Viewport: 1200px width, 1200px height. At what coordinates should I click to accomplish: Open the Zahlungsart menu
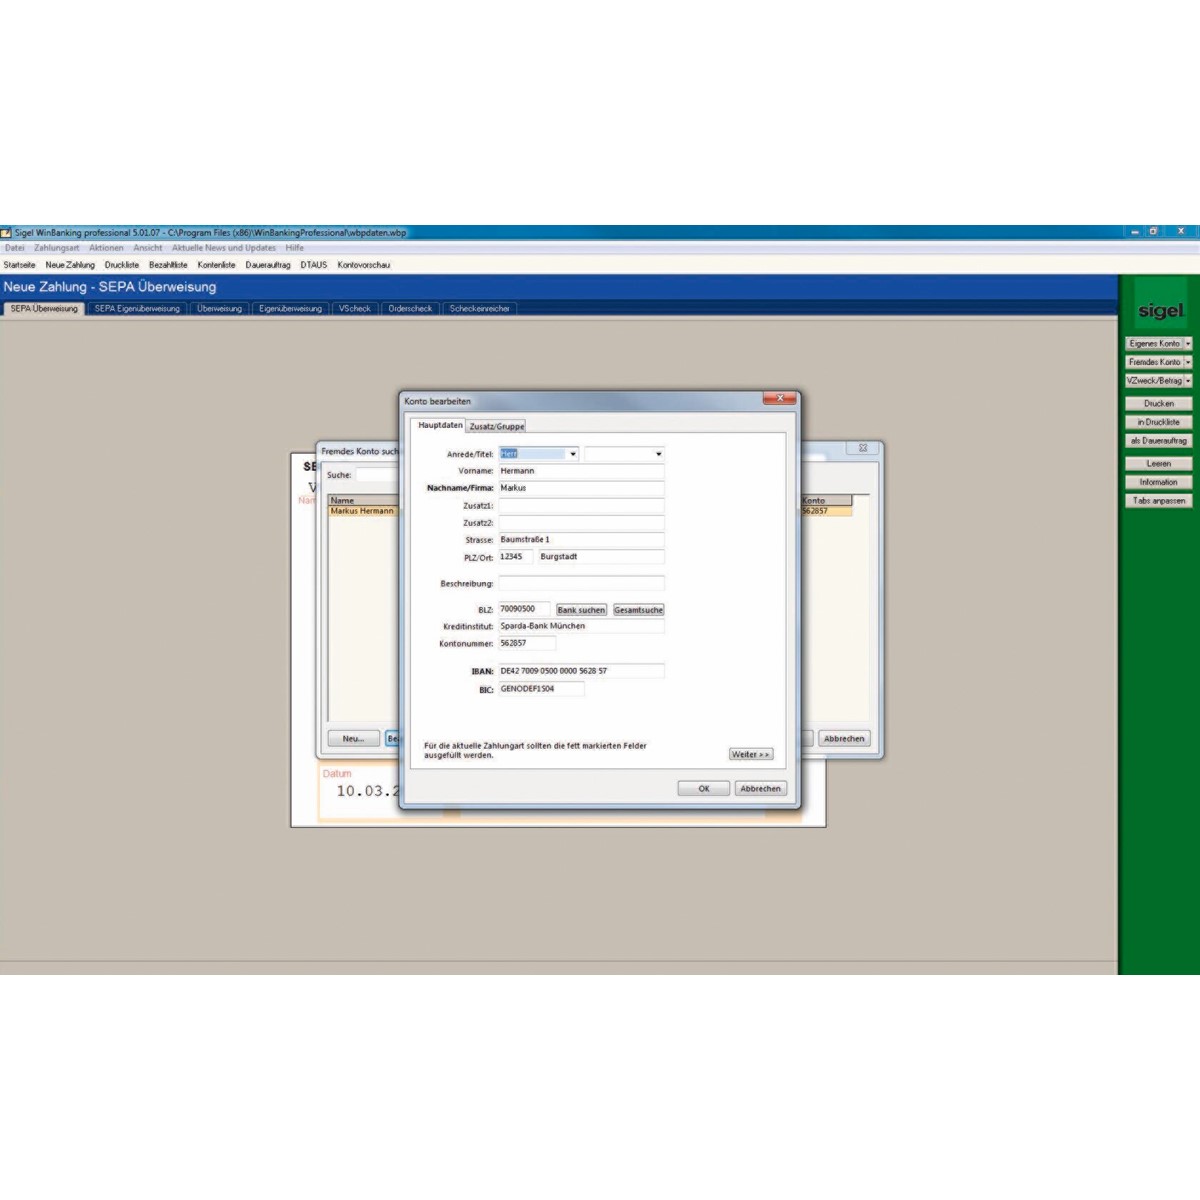point(56,248)
